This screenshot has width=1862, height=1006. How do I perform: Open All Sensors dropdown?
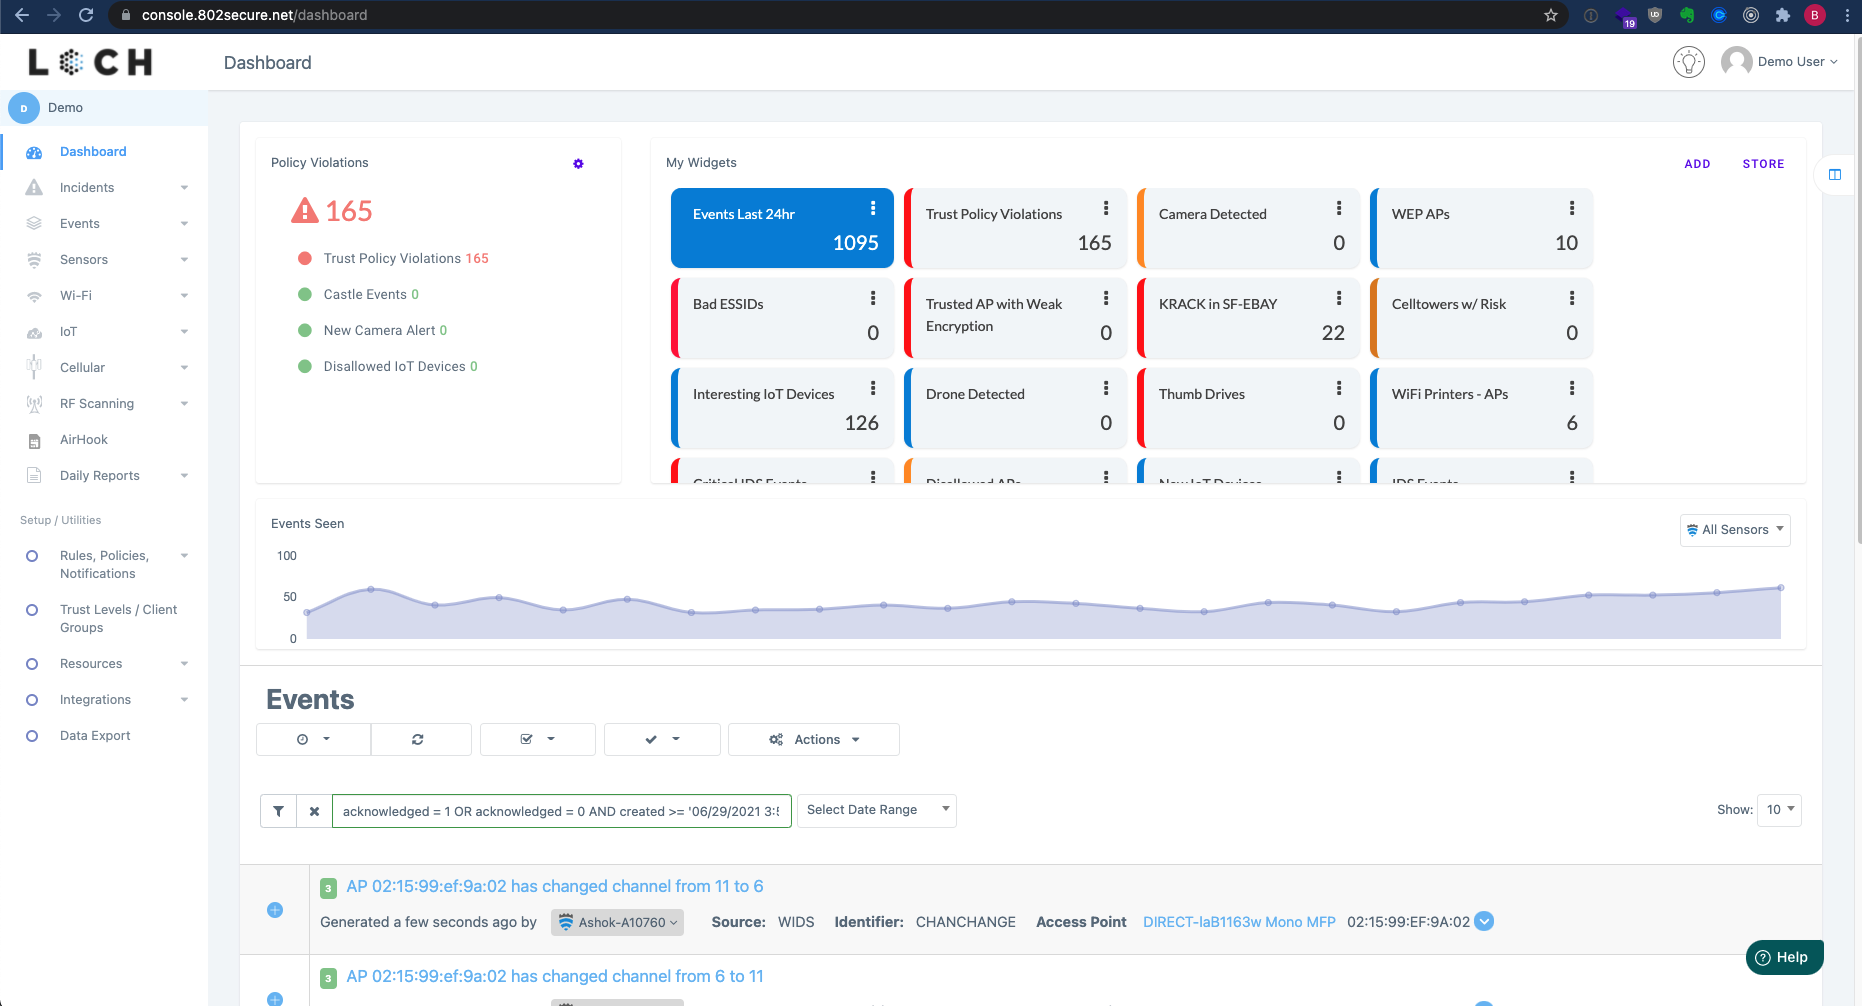coord(1735,530)
